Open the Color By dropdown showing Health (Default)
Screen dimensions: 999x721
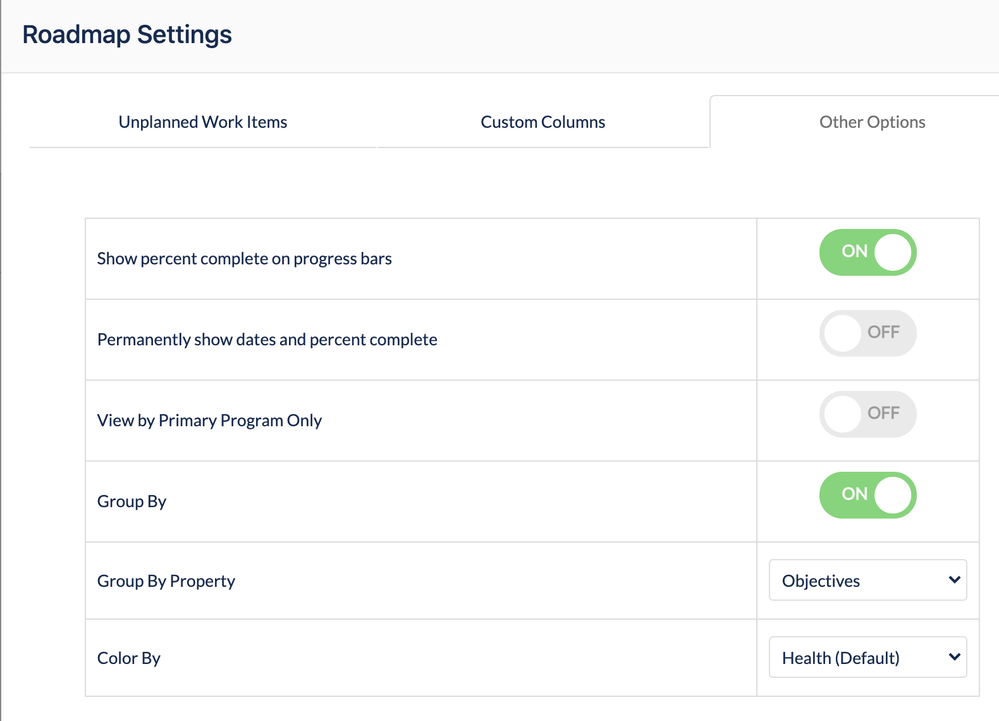point(867,657)
